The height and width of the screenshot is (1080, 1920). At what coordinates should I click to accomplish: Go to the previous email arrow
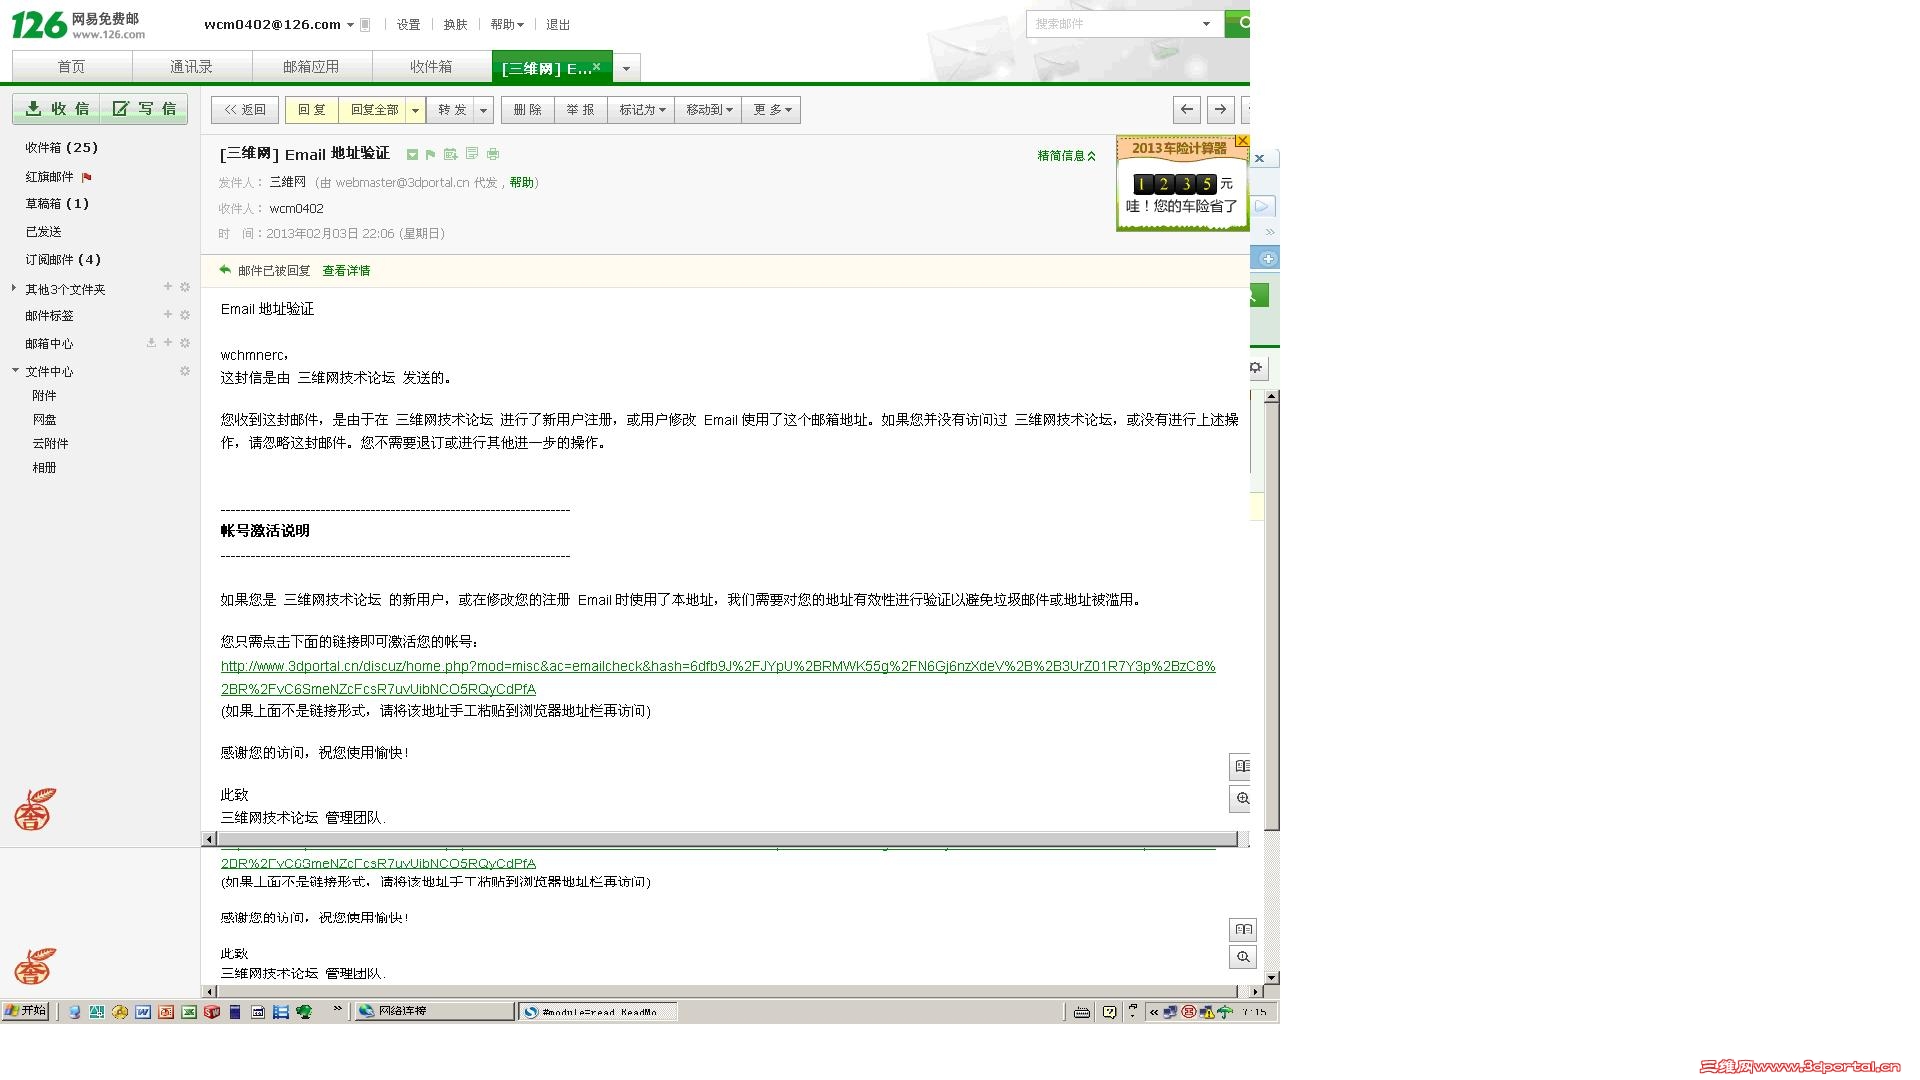1186,109
